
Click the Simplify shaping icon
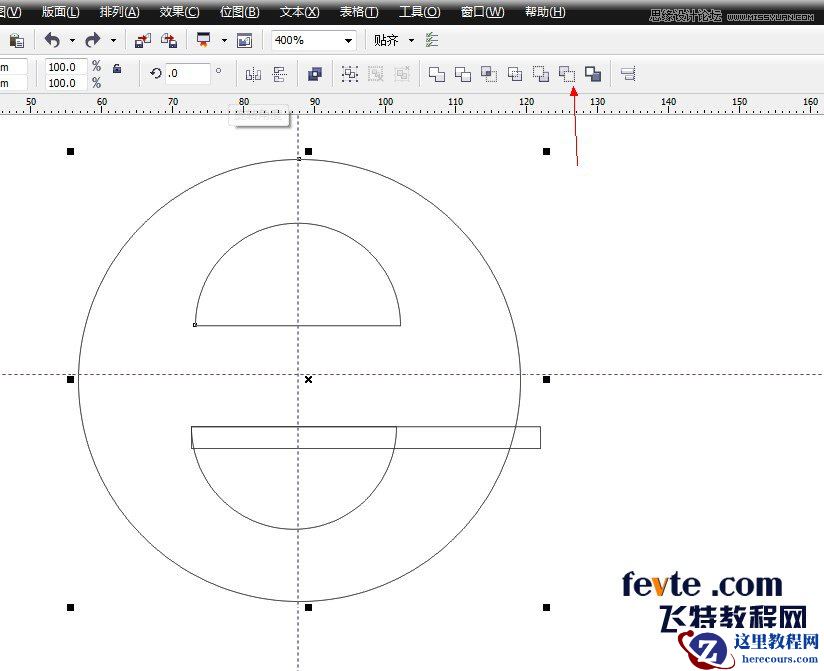tap(513, 73)
